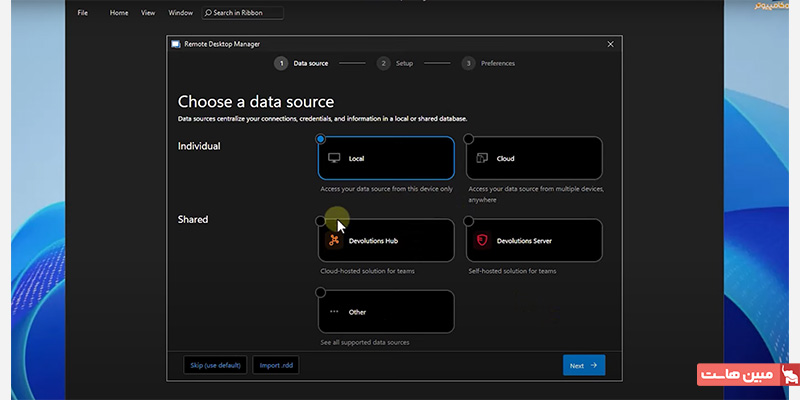The height and width of the screenshot is (400, 800).
Task: Click the Local card label
Action: (x=356, y=159)
